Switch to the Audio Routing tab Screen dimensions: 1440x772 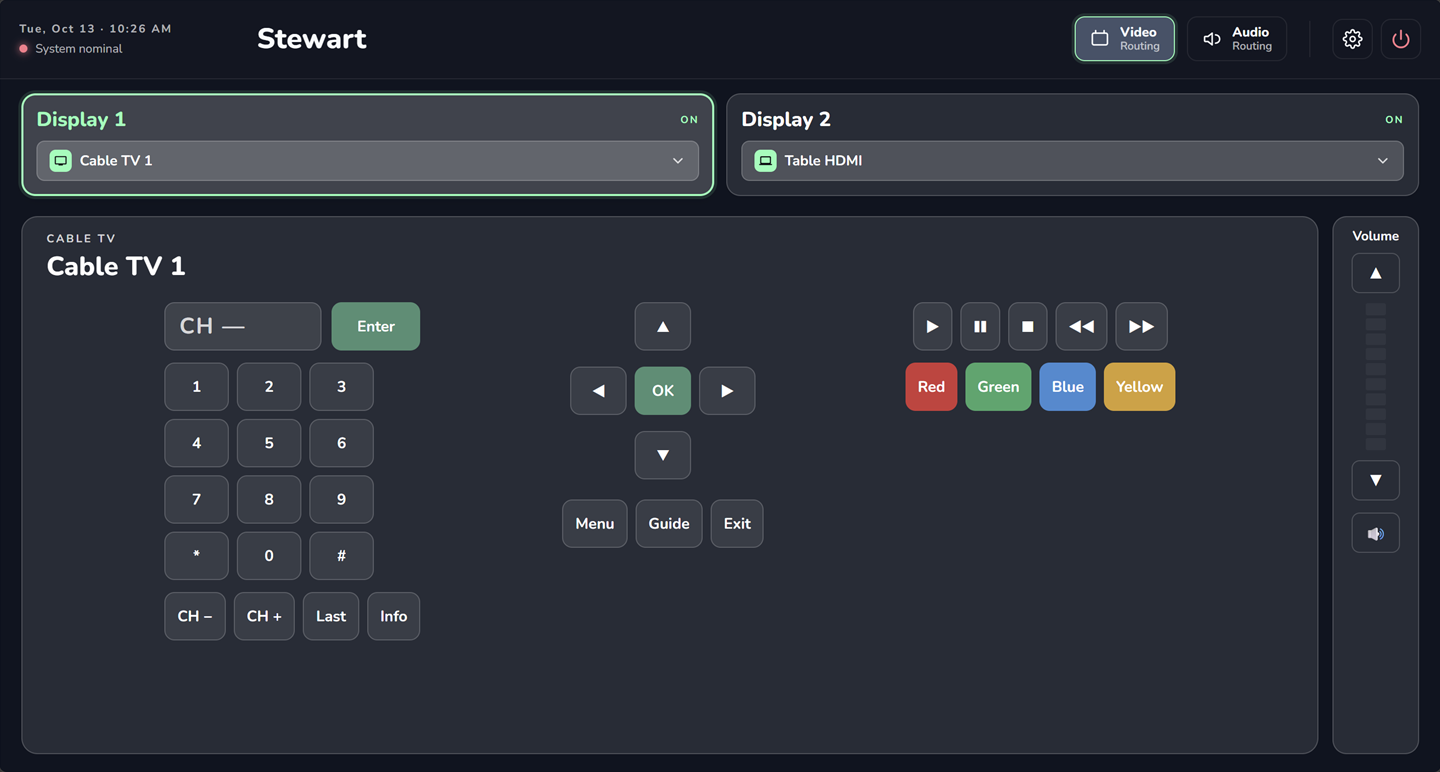pyautogui.click(x=1237, y=39)
